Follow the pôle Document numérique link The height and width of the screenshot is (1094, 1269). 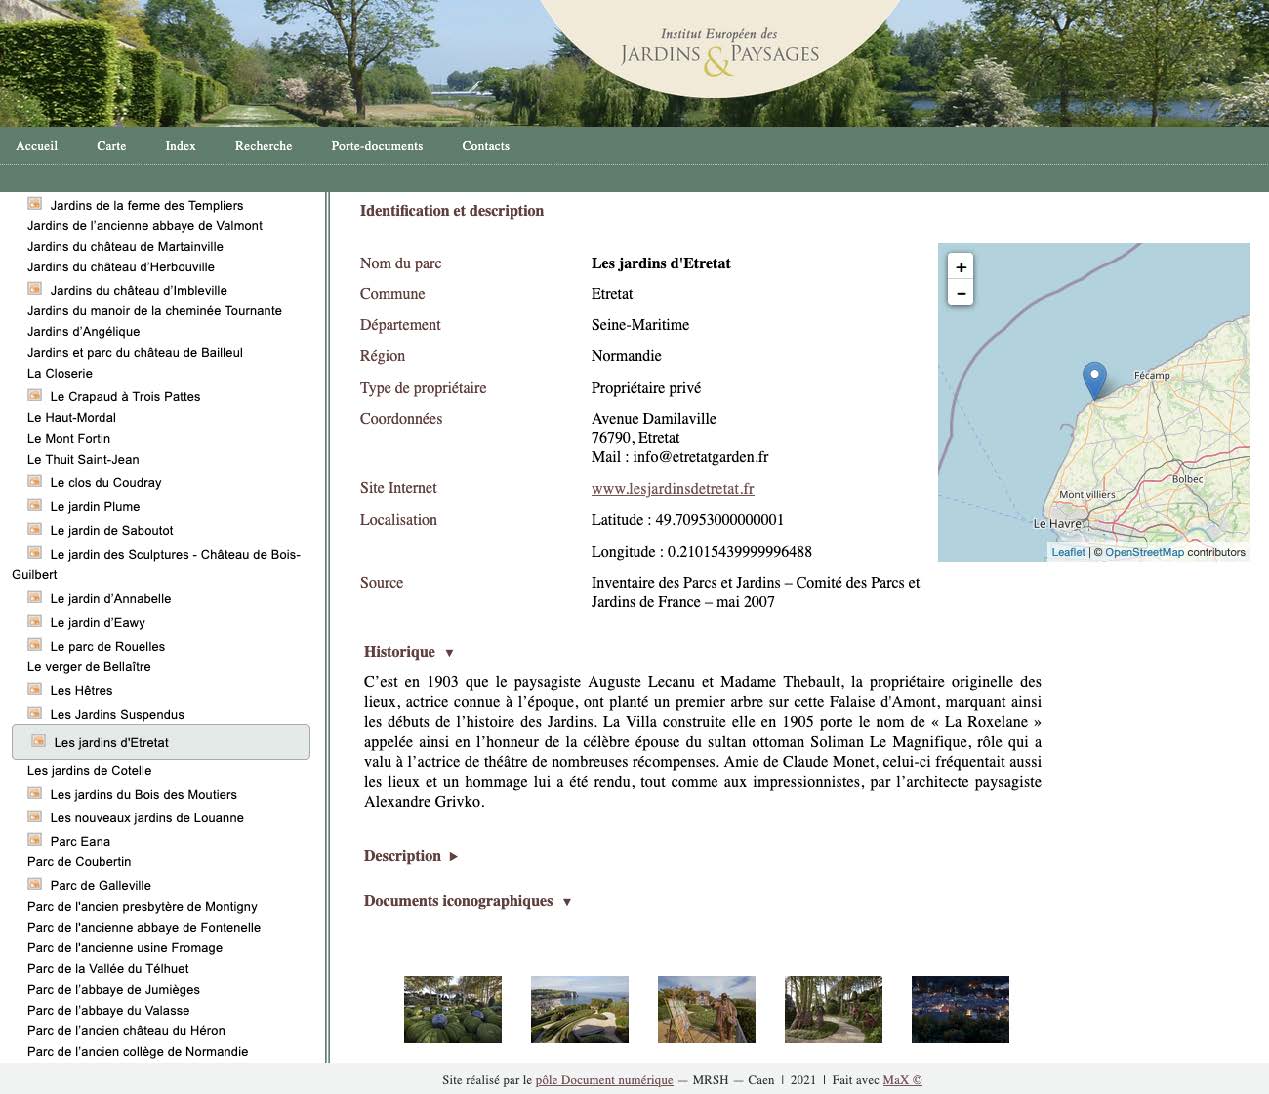(x=604, y=1080)
